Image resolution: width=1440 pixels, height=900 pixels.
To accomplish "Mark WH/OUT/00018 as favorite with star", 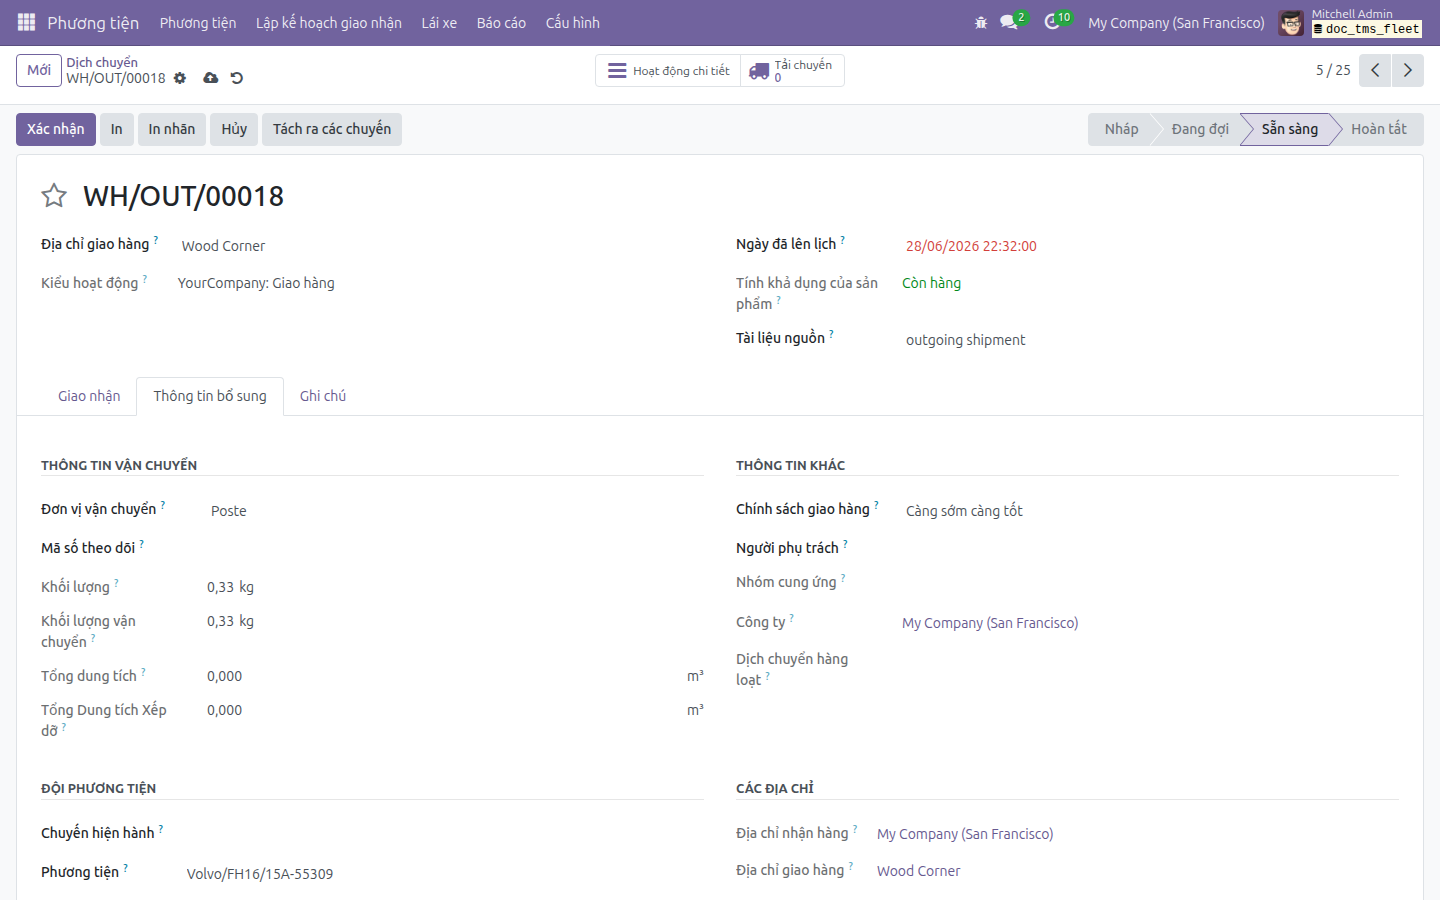I will [x=54, y=196].
